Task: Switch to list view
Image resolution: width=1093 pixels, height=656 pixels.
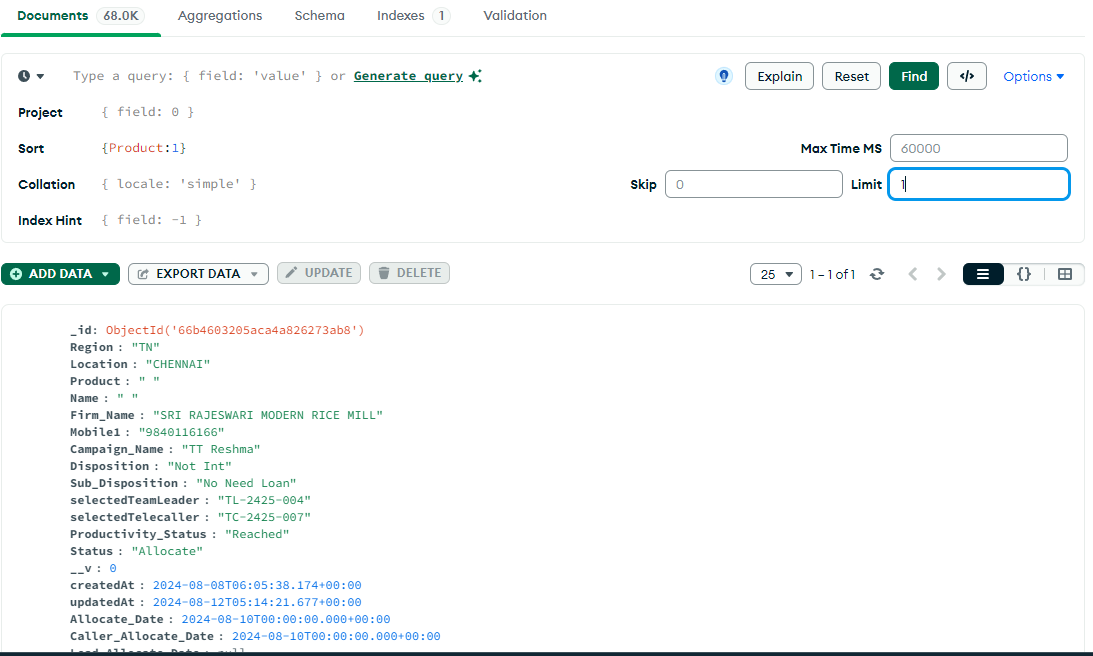Action: click(983, 274)
